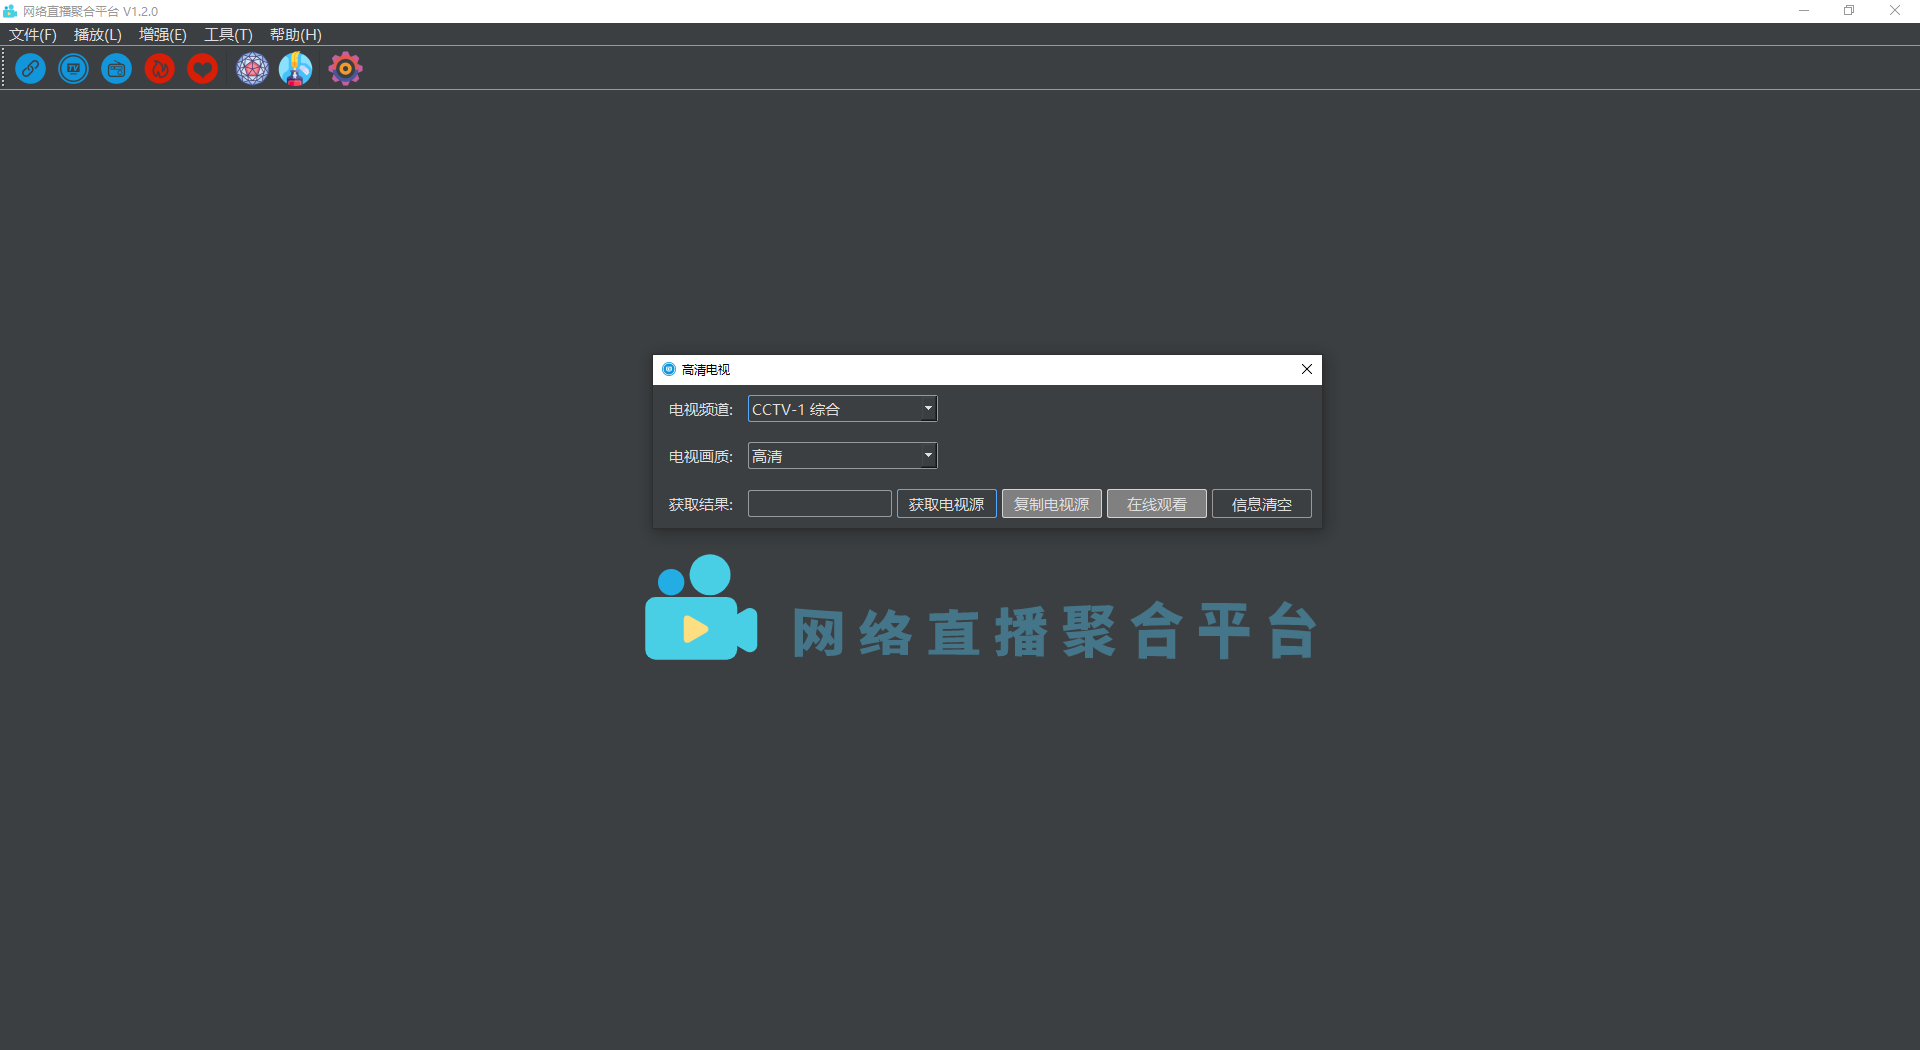Click the 信息清空 button
Screen dimensions: 1920x1050
tap(1262, 504)
